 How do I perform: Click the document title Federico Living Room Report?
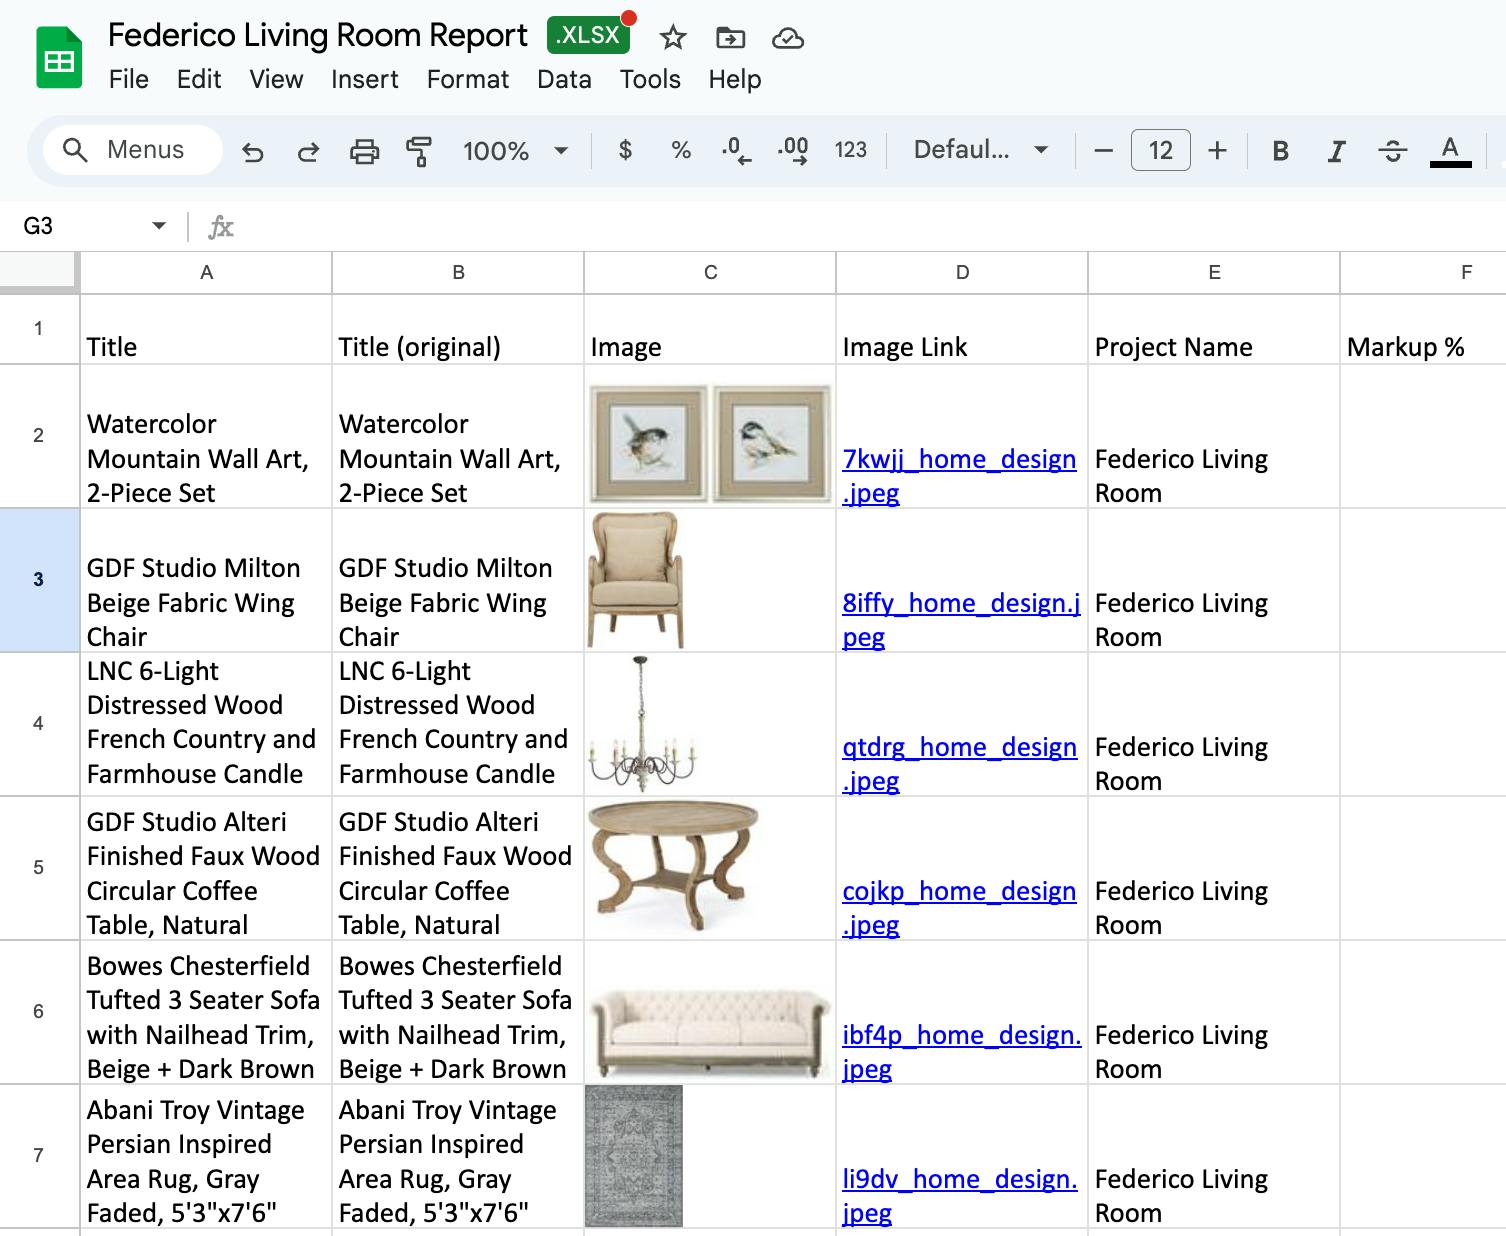click(x=317, y=35)
